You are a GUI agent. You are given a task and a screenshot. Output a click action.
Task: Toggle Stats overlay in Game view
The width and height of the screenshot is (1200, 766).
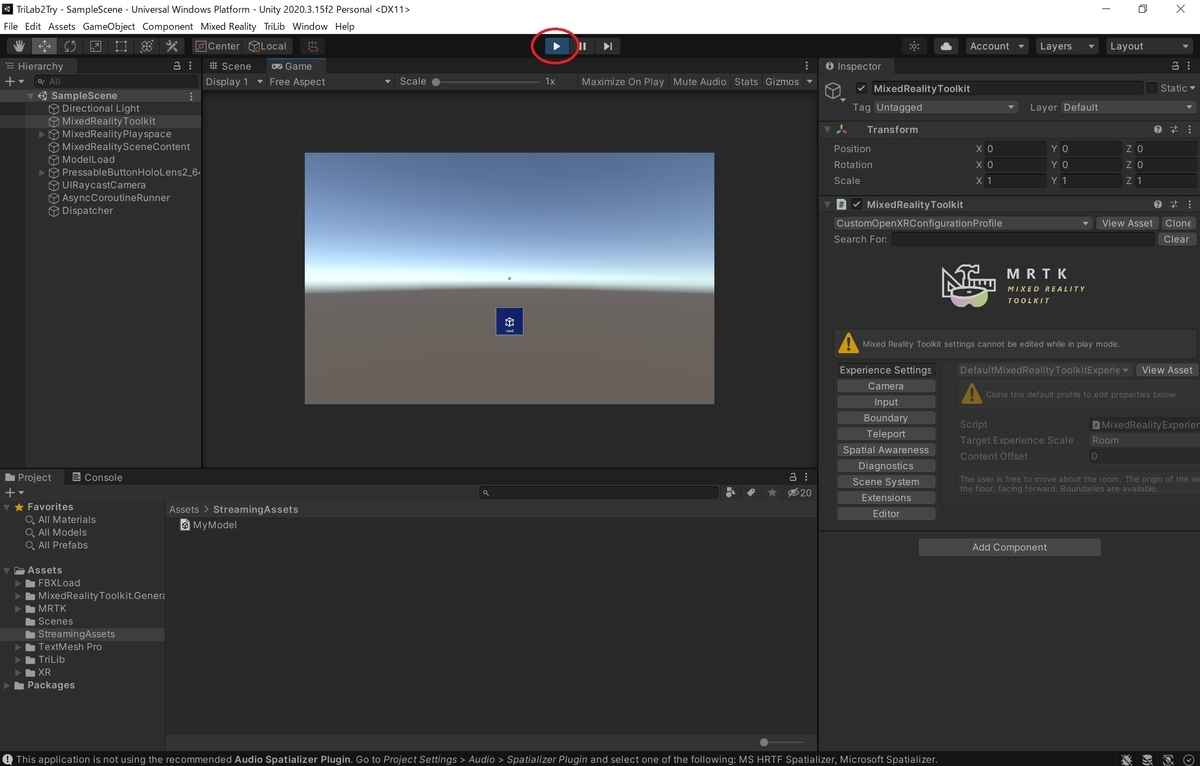pos(746,81)
